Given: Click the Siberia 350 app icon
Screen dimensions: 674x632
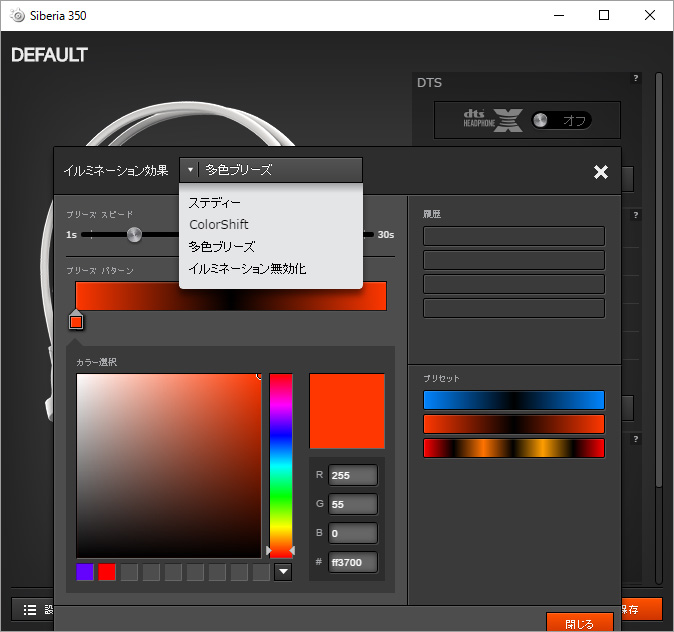Looking at the screenshot, I should tap(18, 15).
